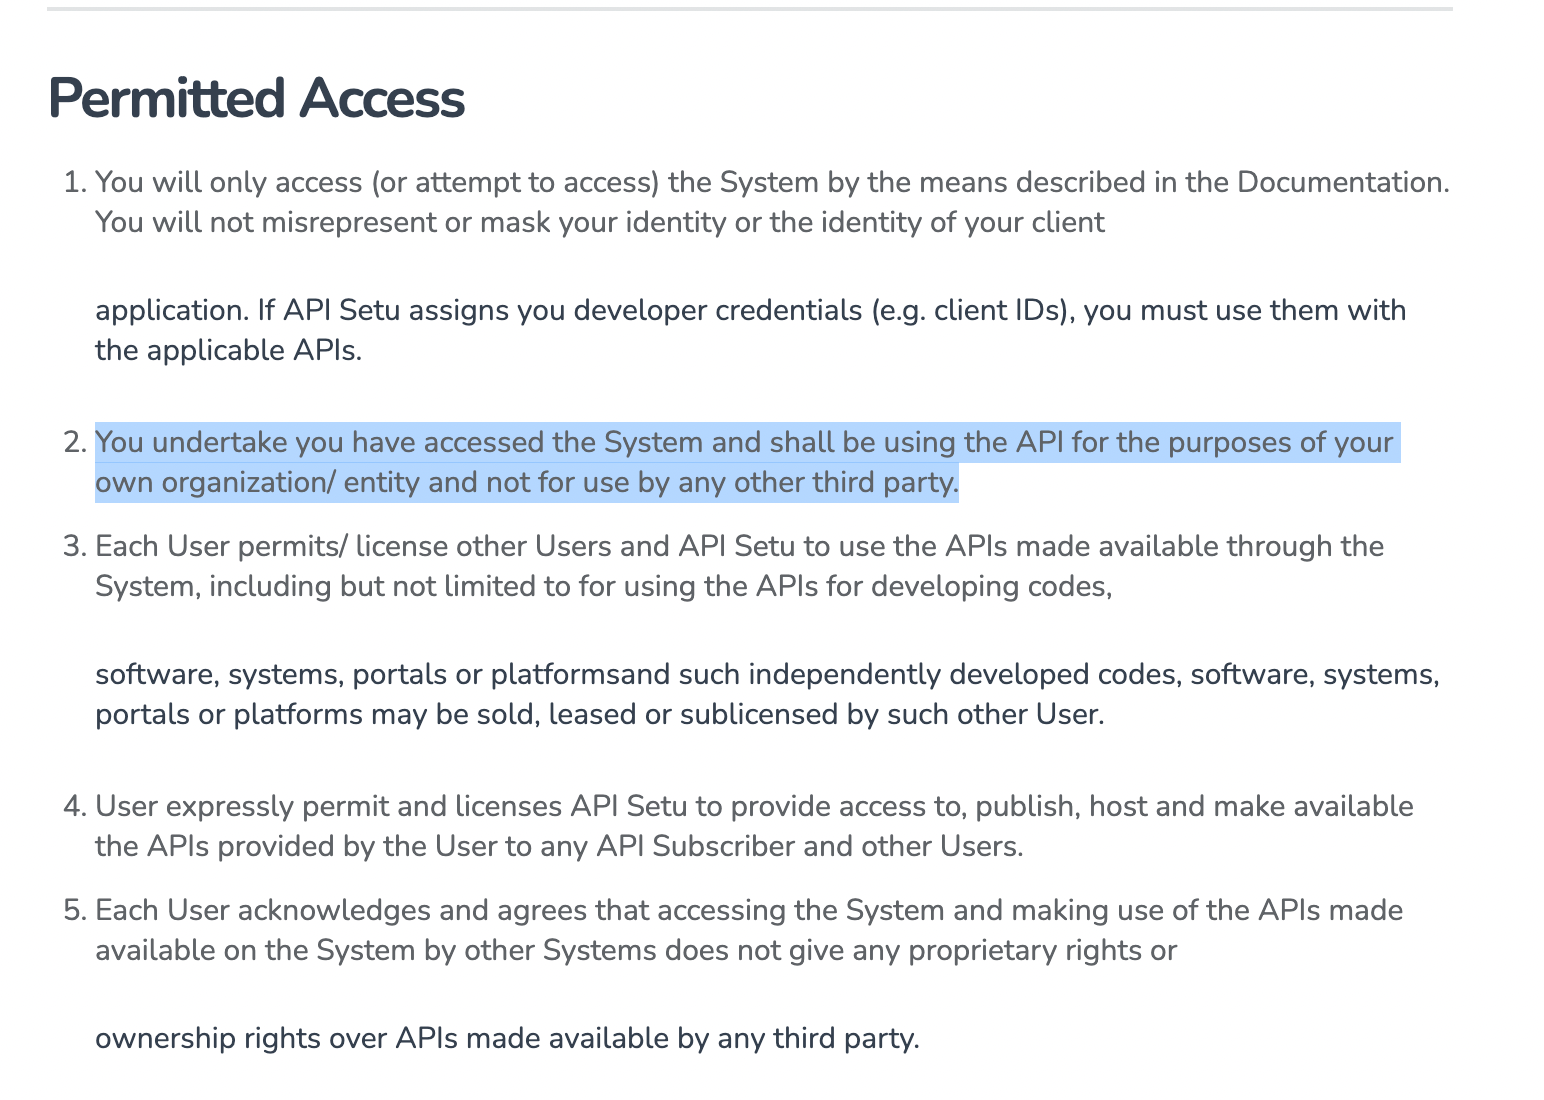
Task: Click the list number 2 marker
Action: [x=74, y=442]
